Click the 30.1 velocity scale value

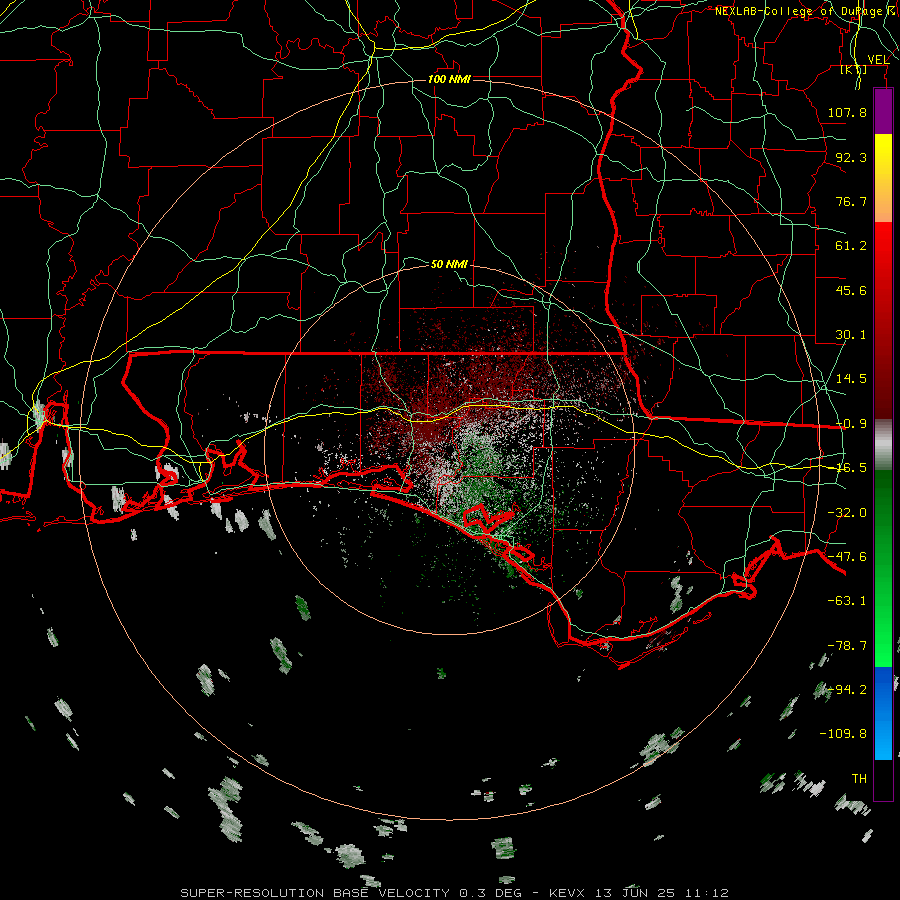click(851, 335)
